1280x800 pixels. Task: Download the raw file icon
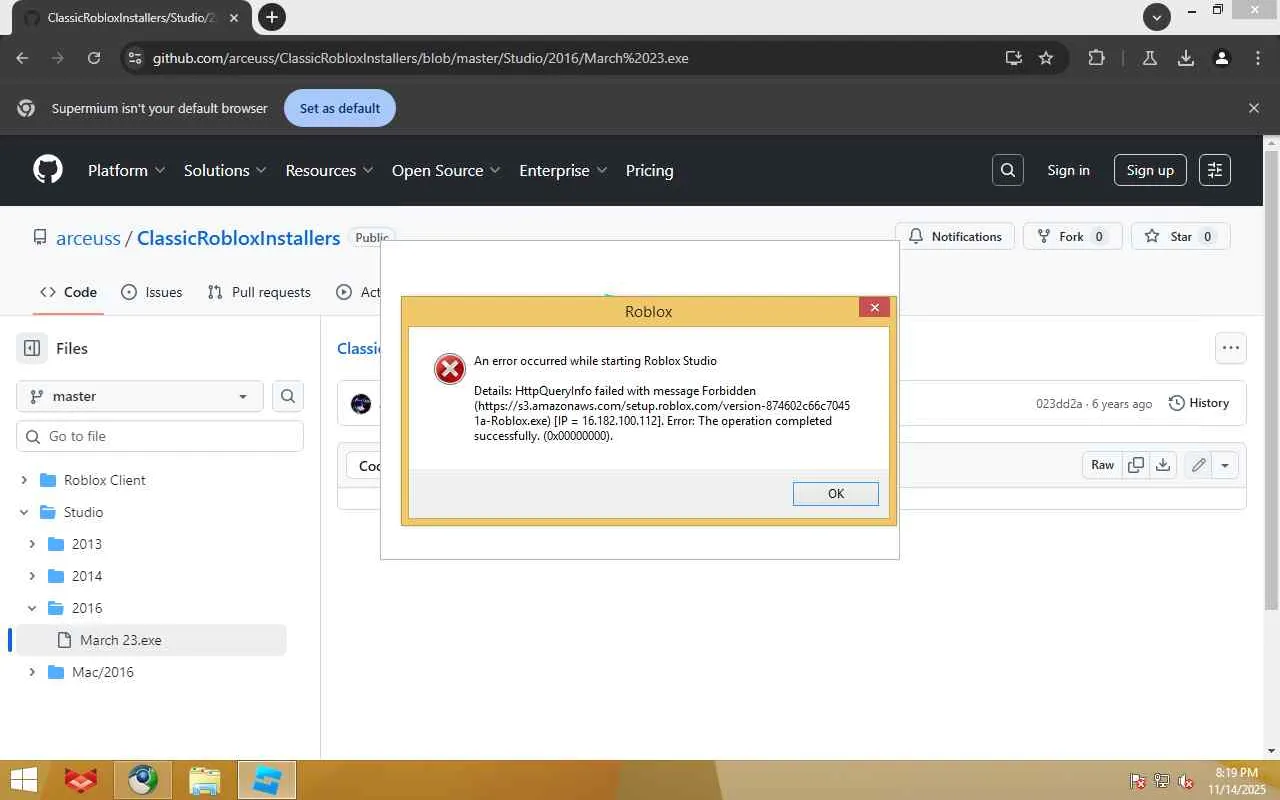point(1162,465)
